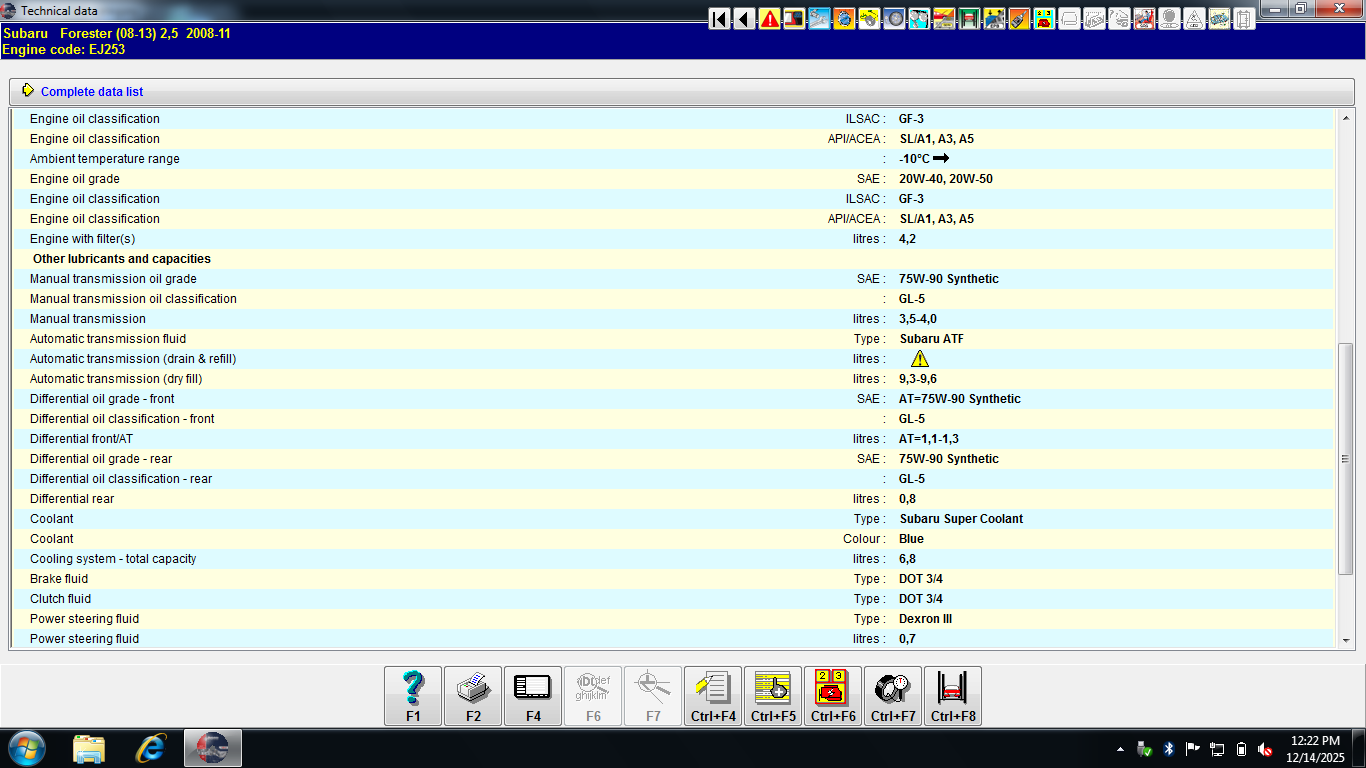Click the 'Engine code: EJ253' header text

coord(63,49)
